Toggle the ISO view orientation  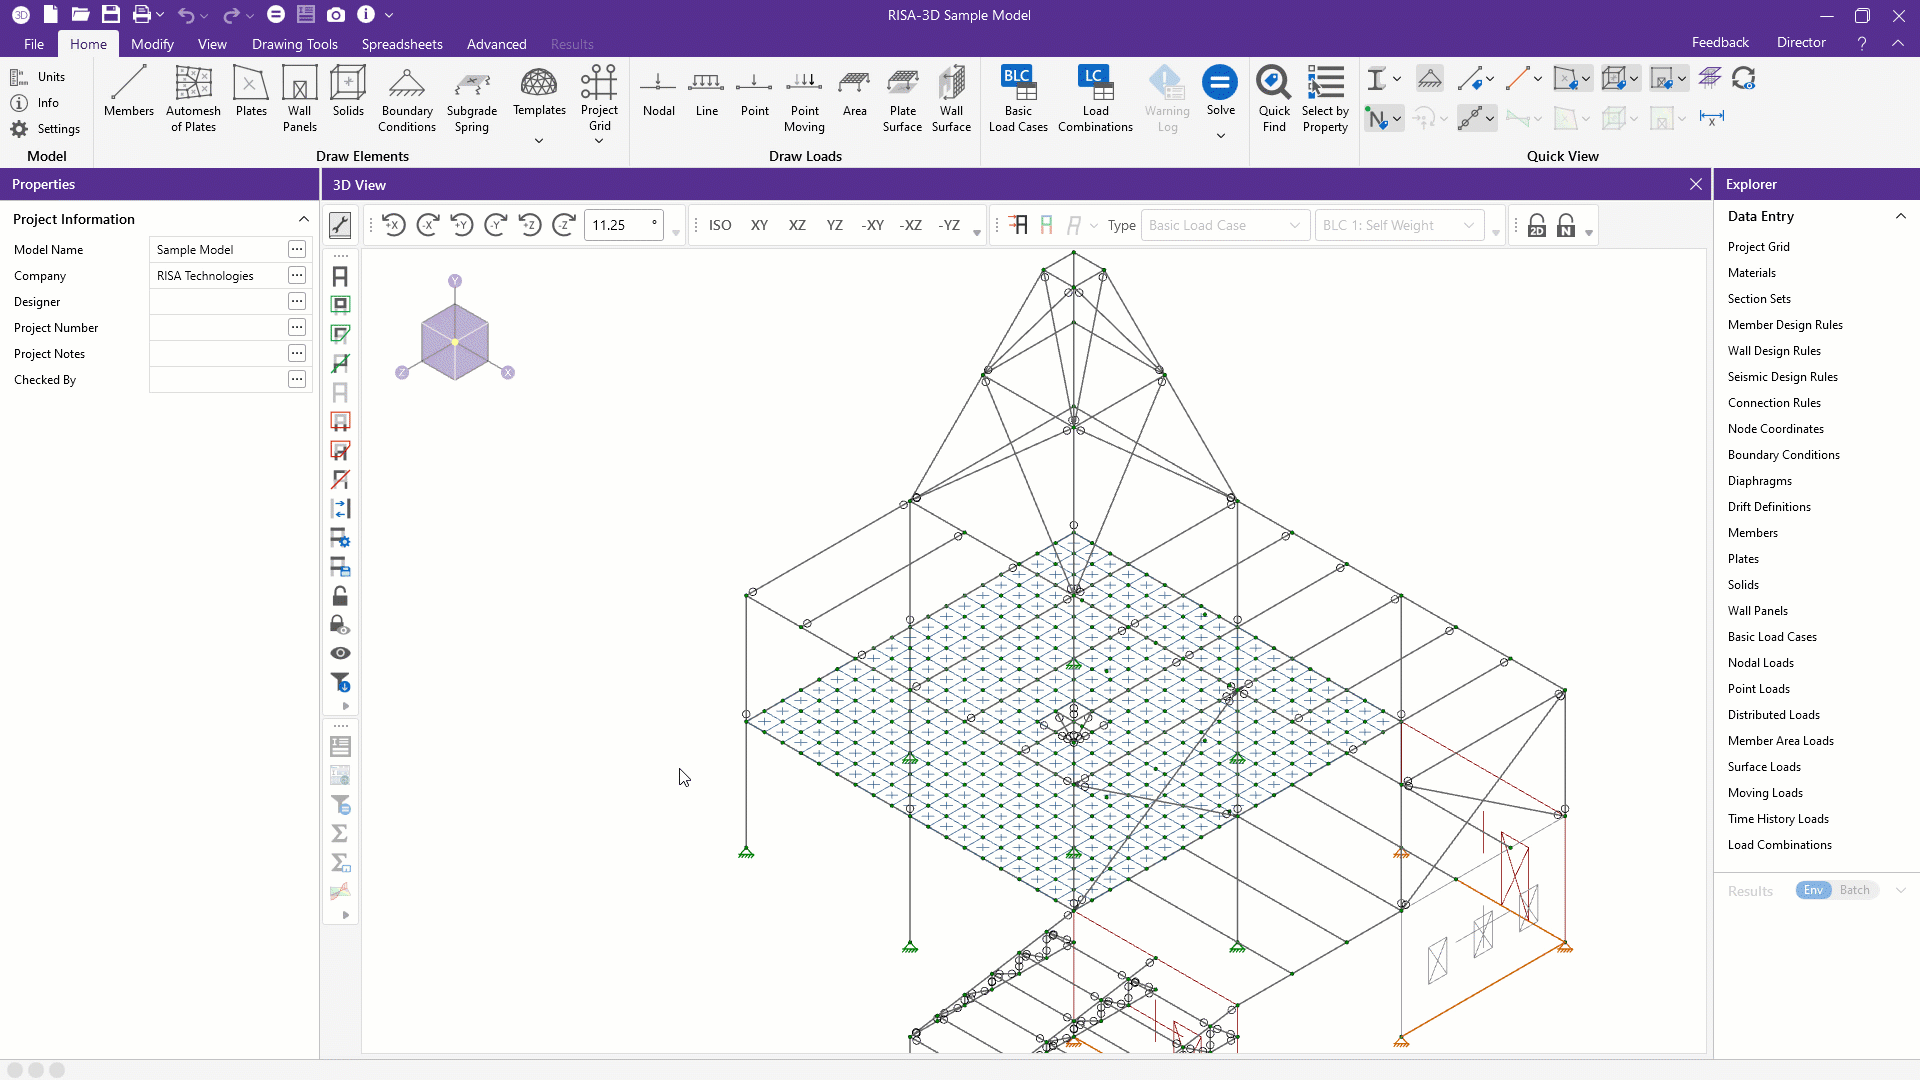point(721,224)
